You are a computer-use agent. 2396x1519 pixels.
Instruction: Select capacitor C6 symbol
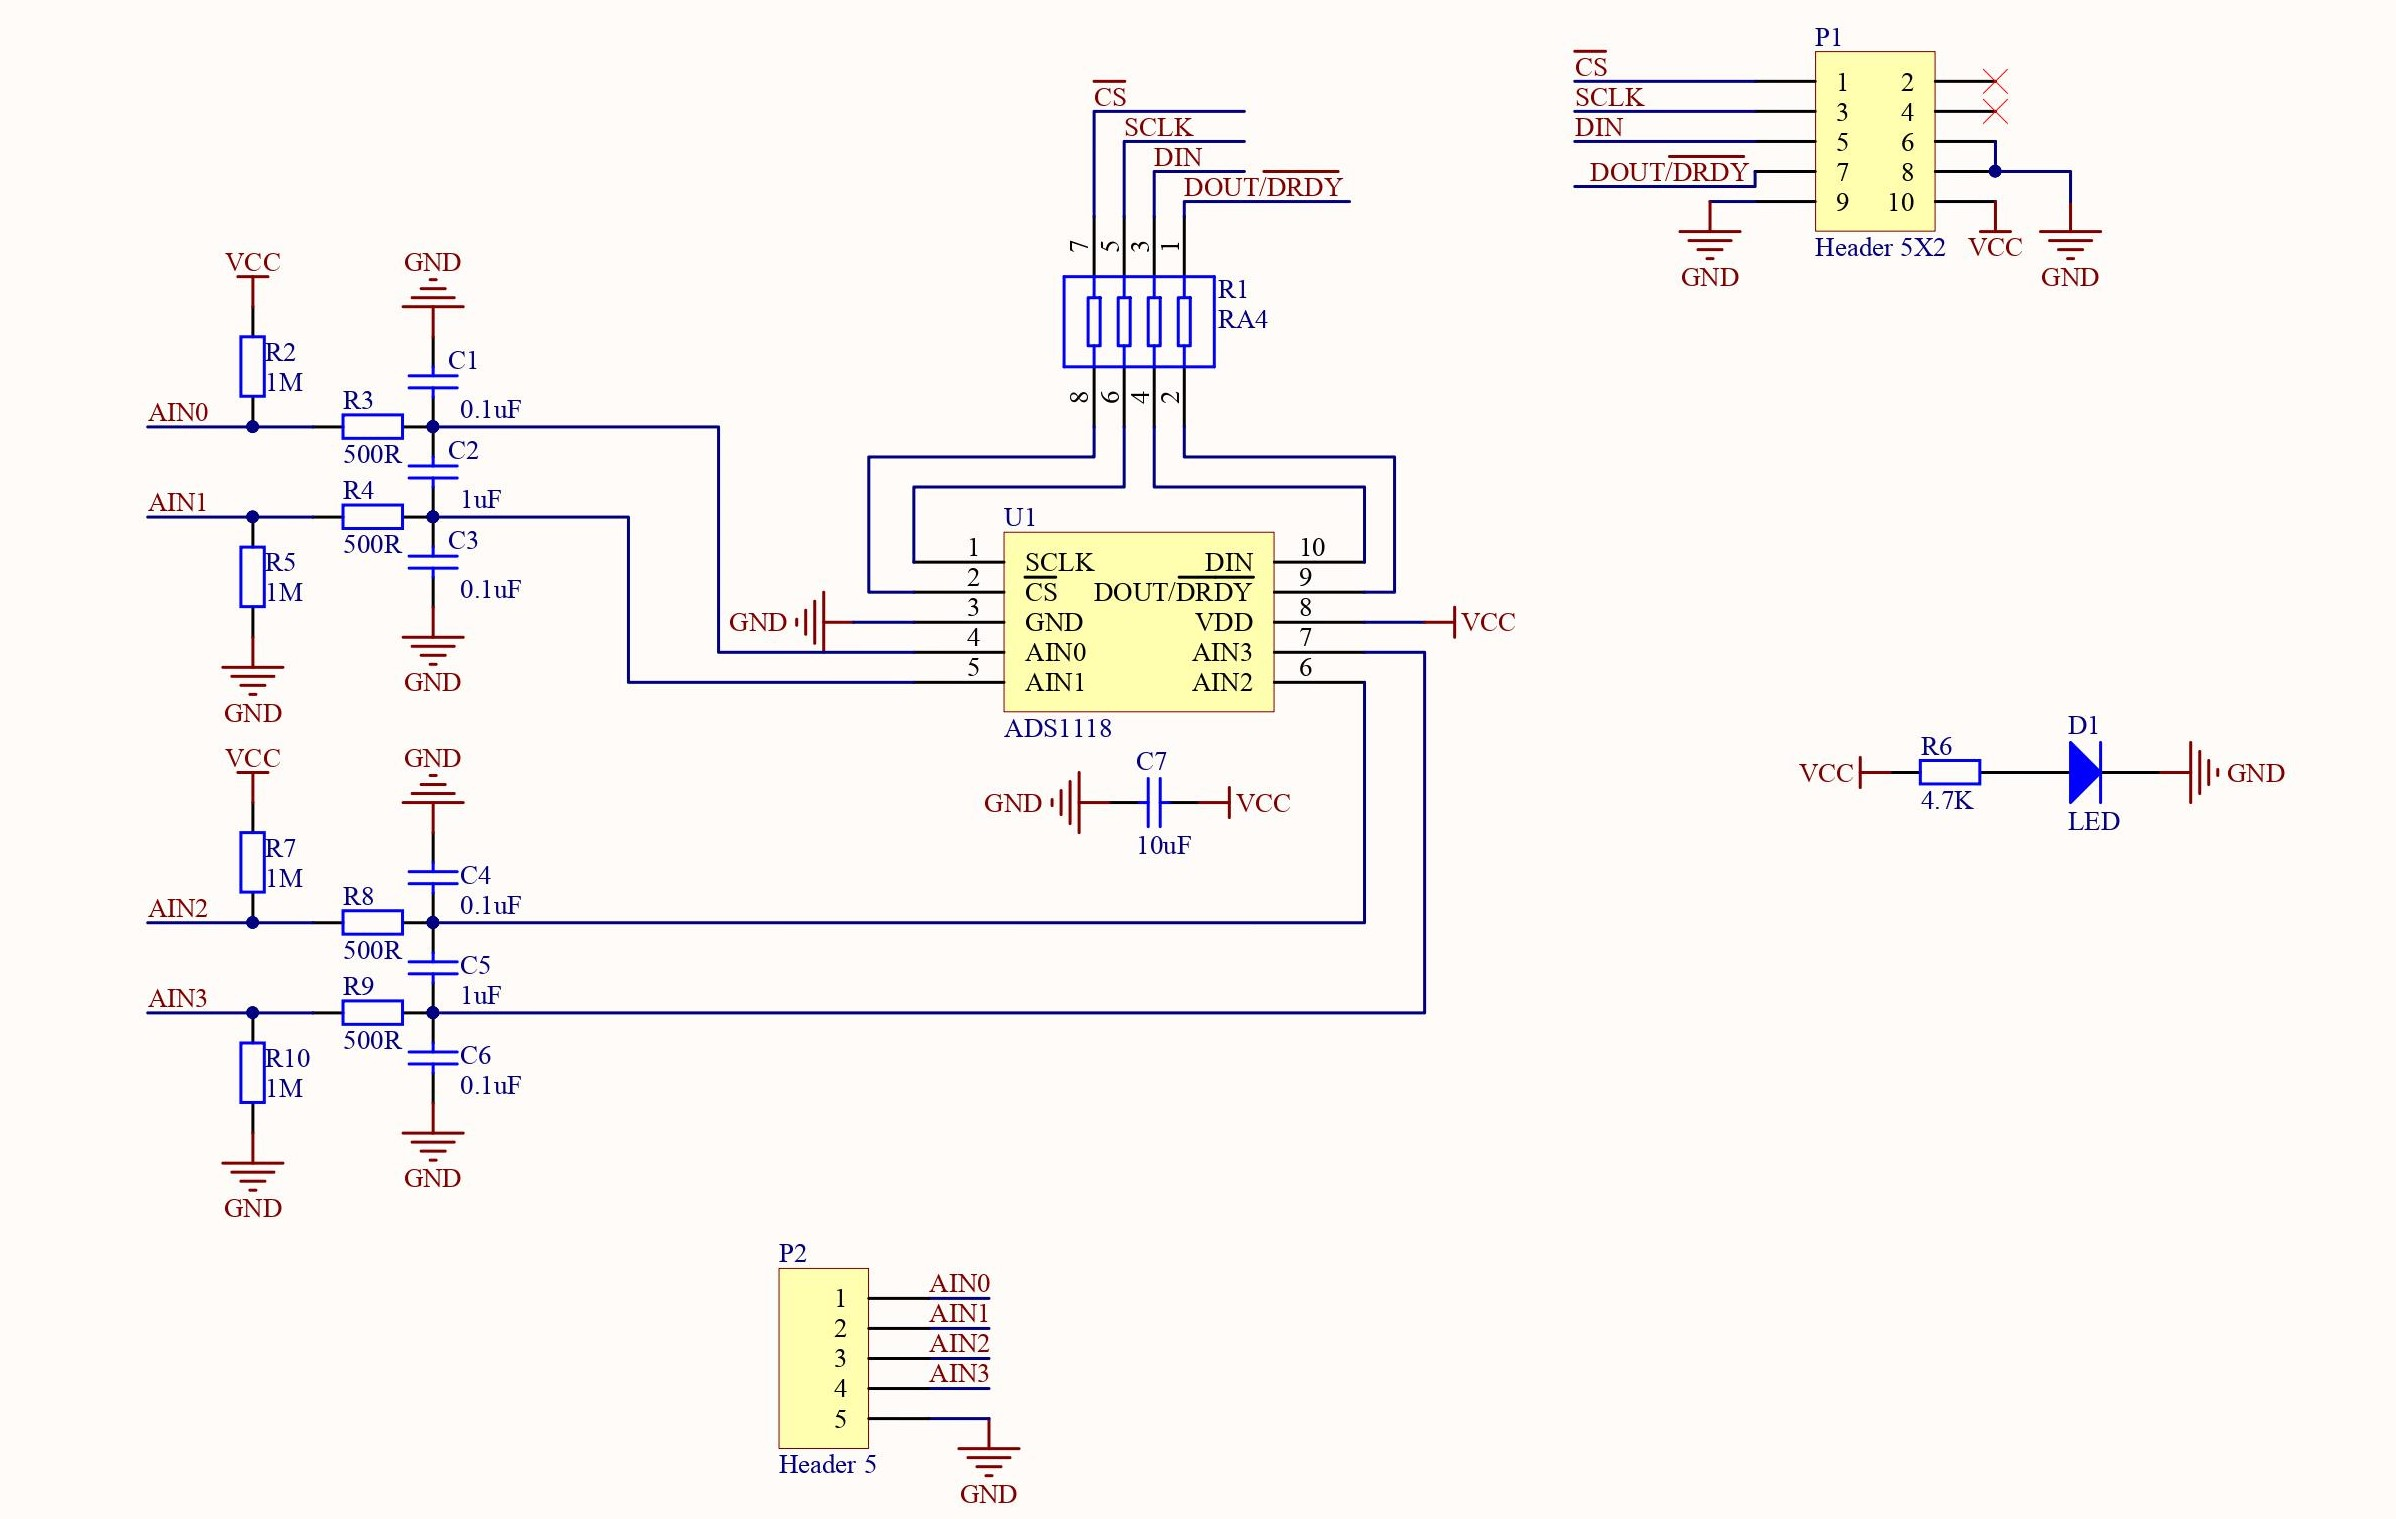432,1057
